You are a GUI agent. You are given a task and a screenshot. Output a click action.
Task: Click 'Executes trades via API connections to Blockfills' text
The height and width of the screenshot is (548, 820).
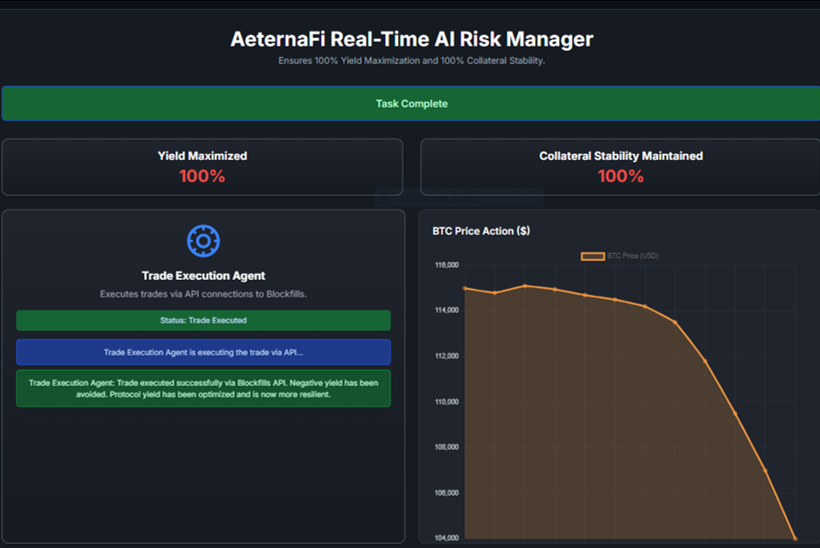coord(203,294)
